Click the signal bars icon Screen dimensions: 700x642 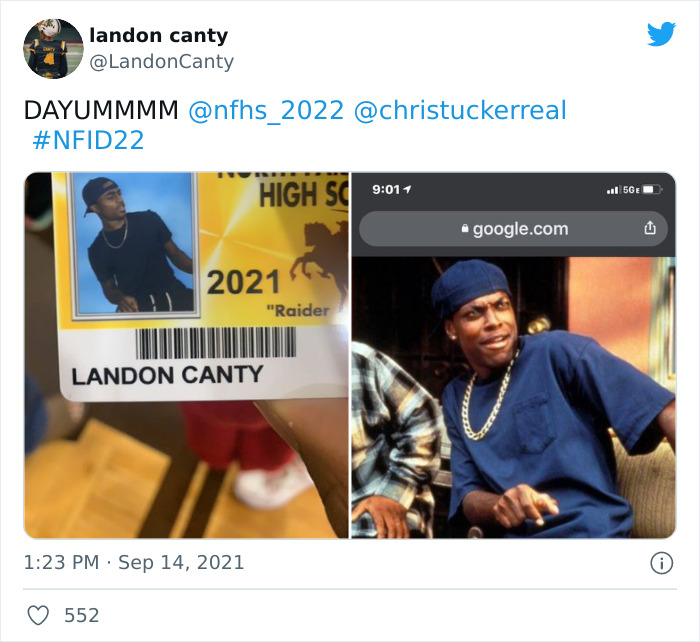(612, 190)
